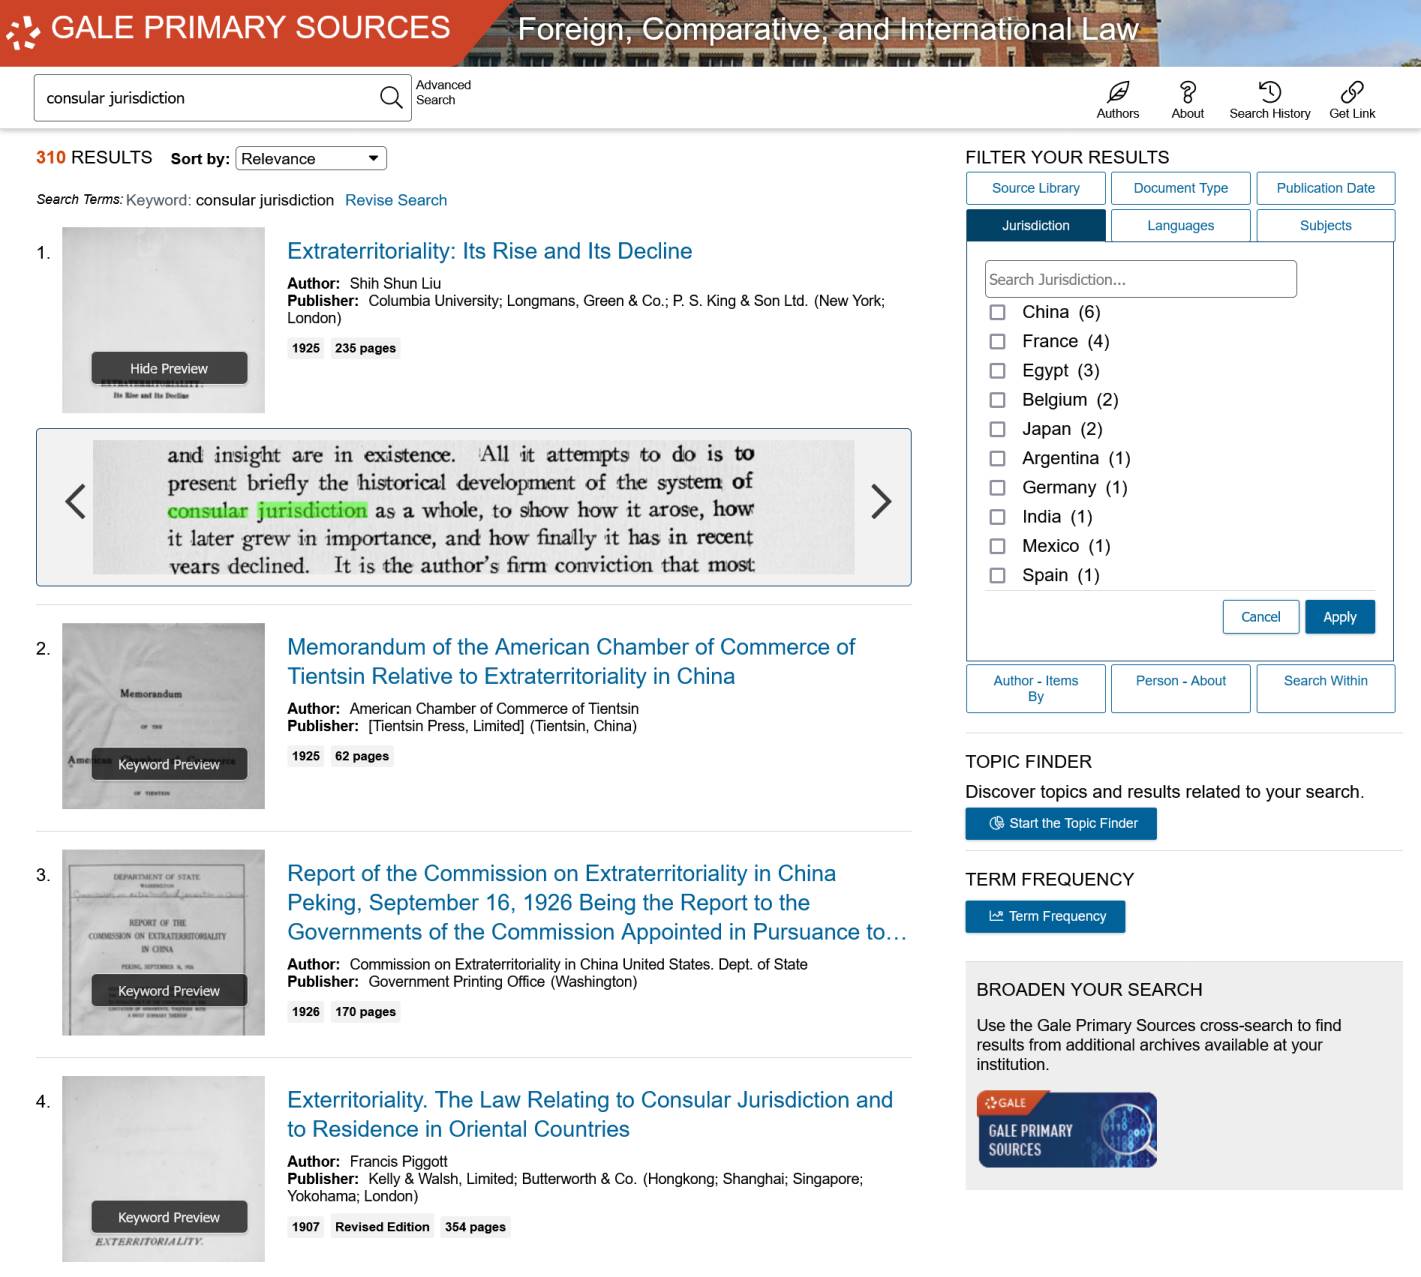Open the Term Frequency tool
This screenshot has width=1421, height=1277.
coord(1045,916)
